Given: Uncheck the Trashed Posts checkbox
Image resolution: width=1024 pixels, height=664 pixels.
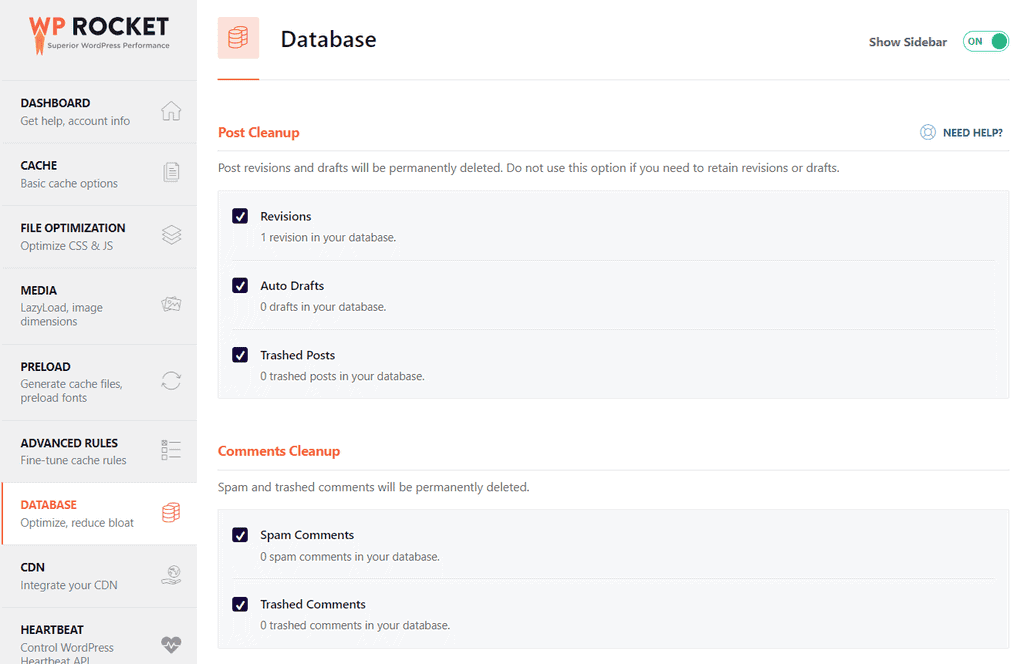Looking at the screenshot, I should (x=240, y=355).
